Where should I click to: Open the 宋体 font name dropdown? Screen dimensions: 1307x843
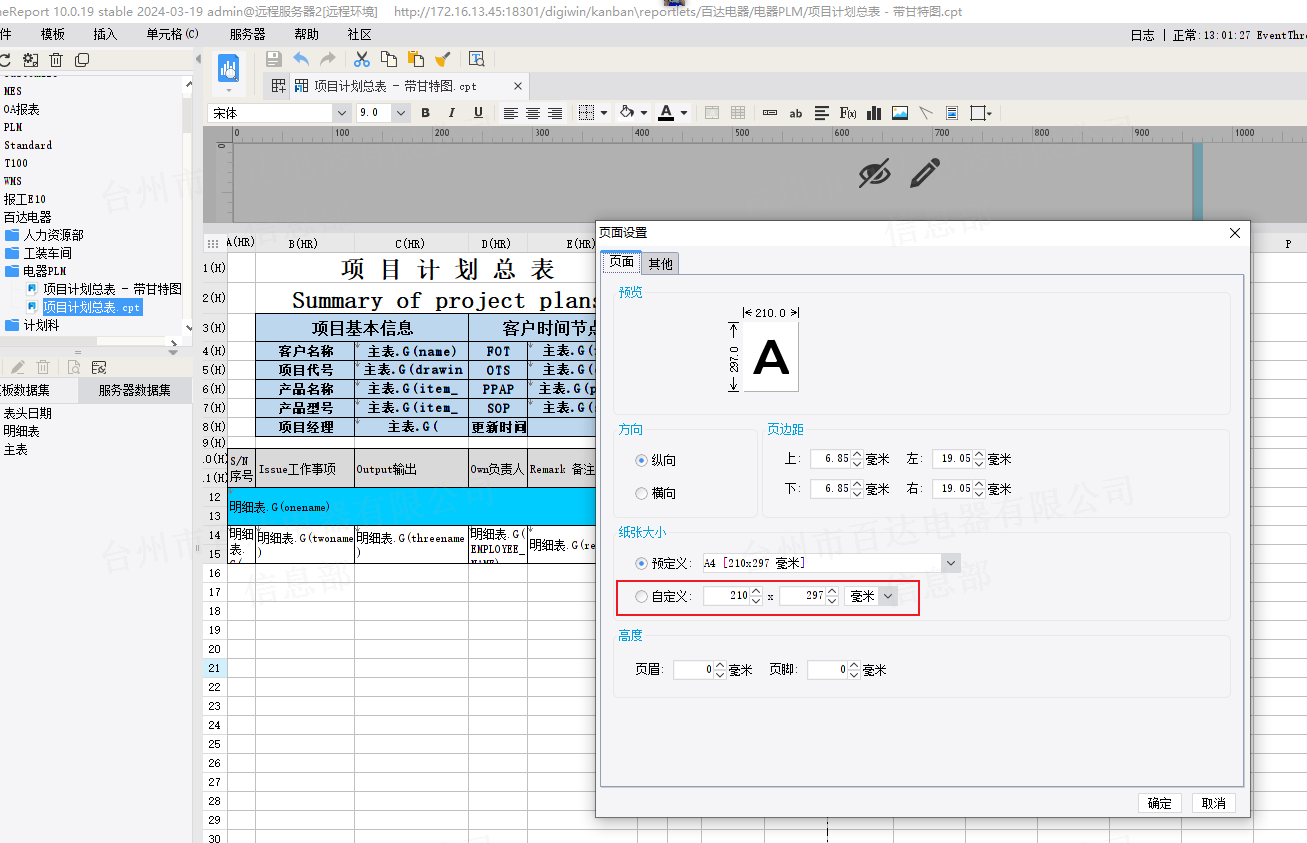[x=340, y=113]
